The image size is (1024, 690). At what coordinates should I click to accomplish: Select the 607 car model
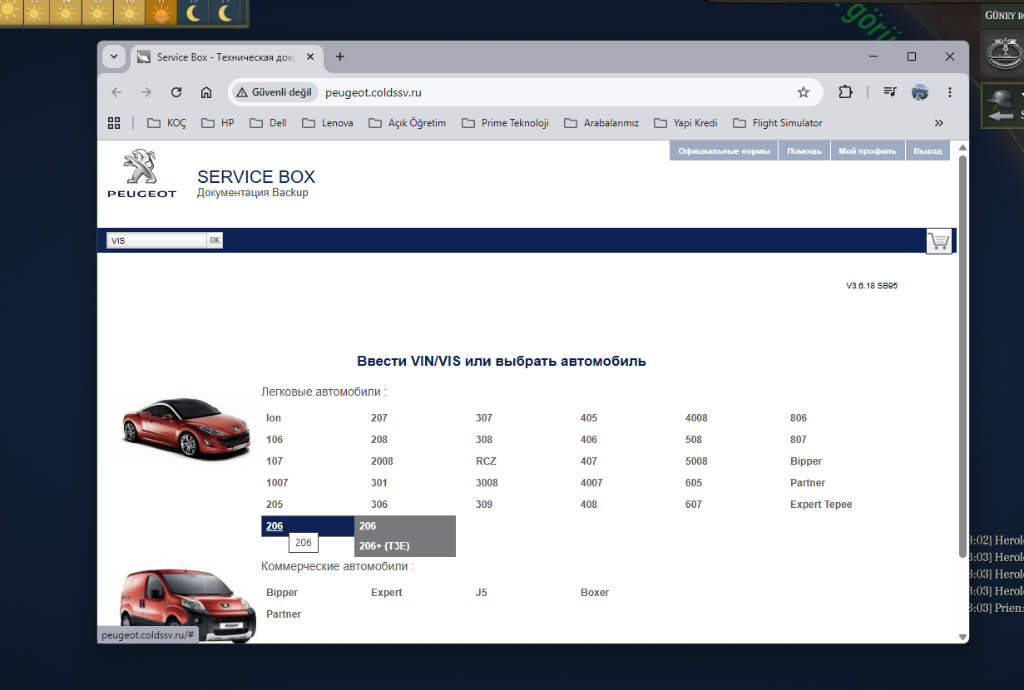(x=694, y=504)
